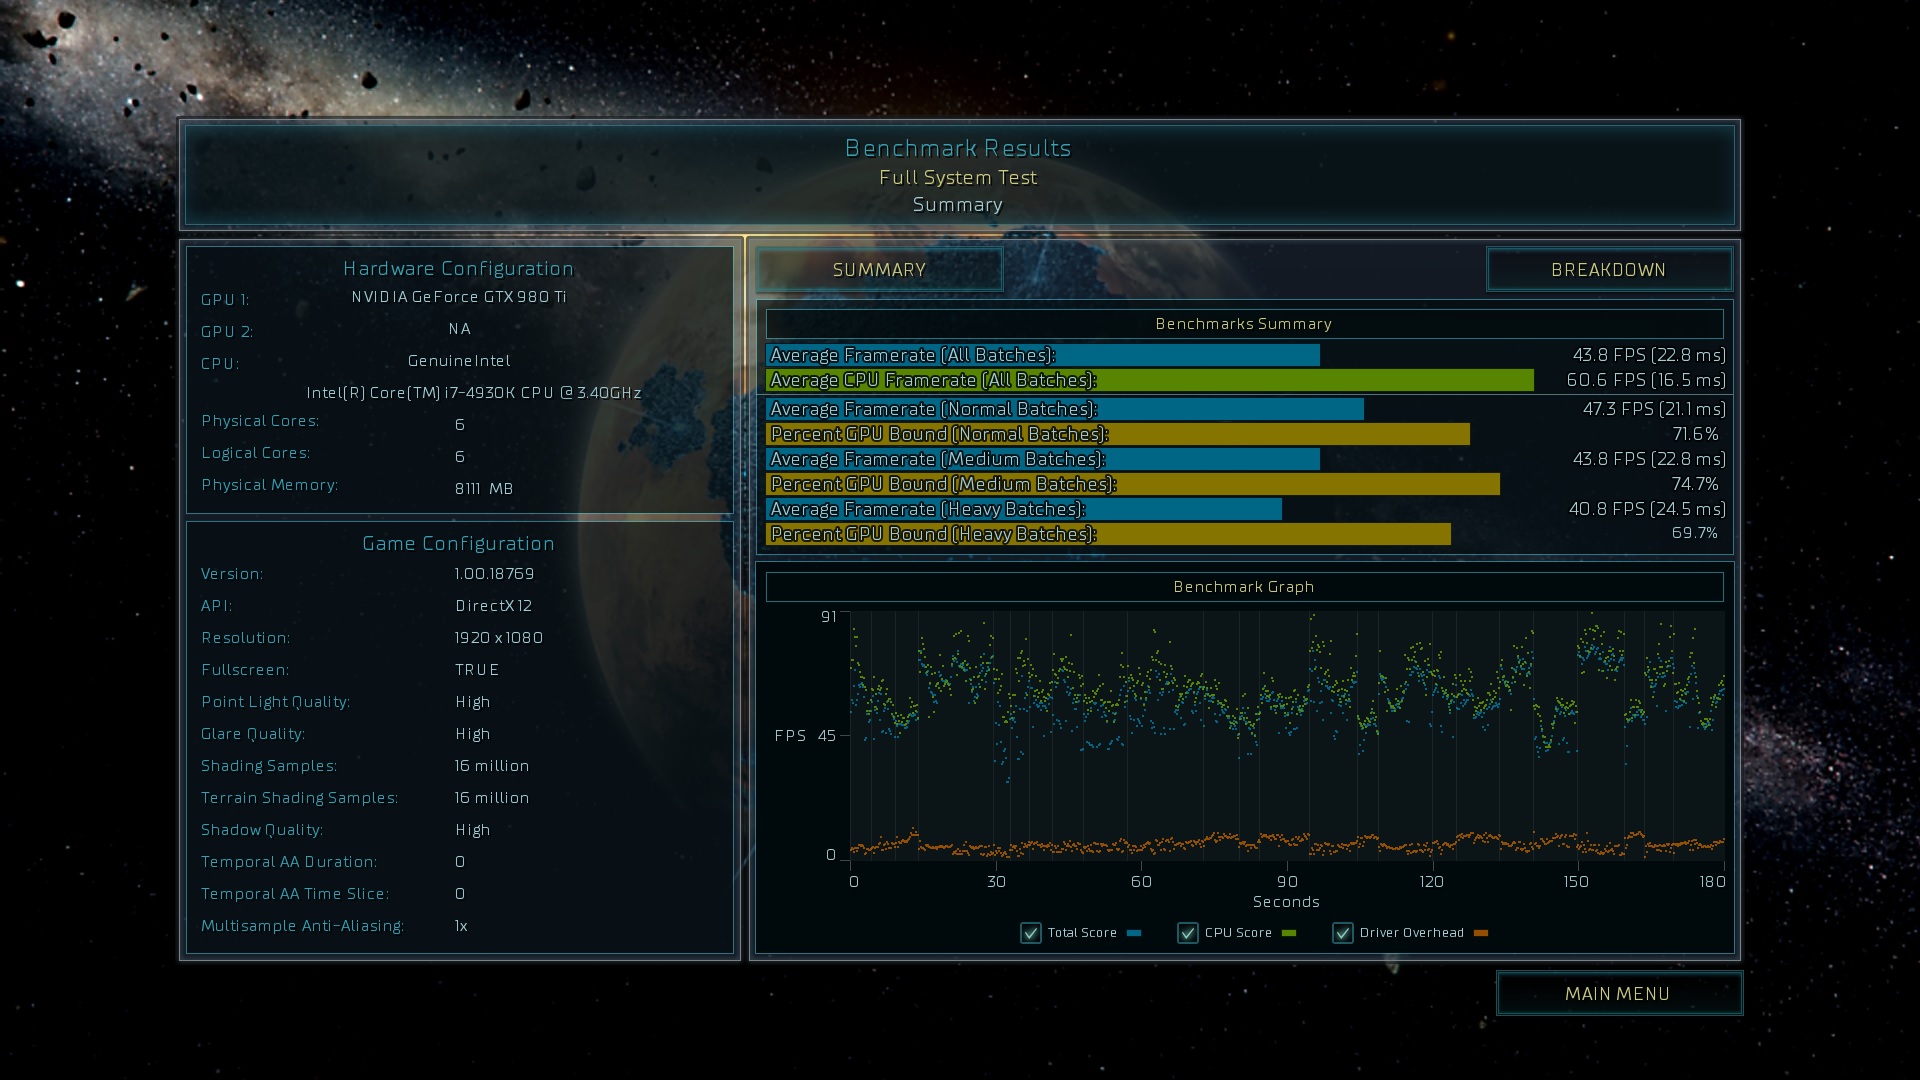Click the Hardware Configuration heading
The height and width of the screenshot is (1080, 1920).
click(x=458, y=268)
